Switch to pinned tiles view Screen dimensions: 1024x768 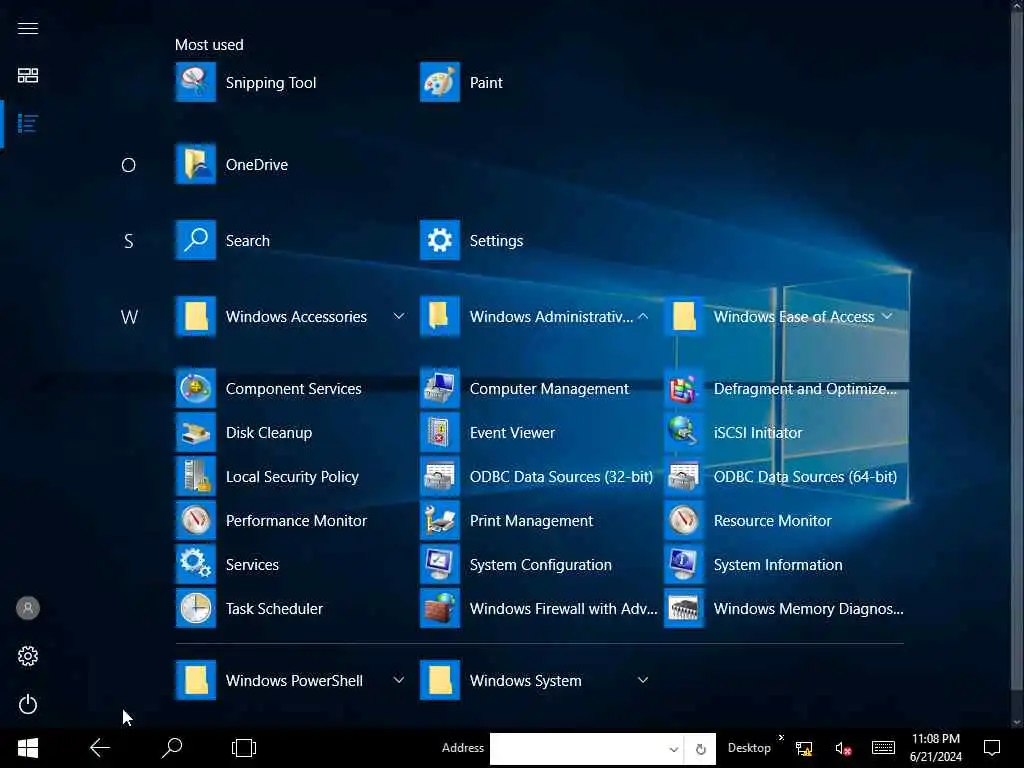click(x=27, y=75)
